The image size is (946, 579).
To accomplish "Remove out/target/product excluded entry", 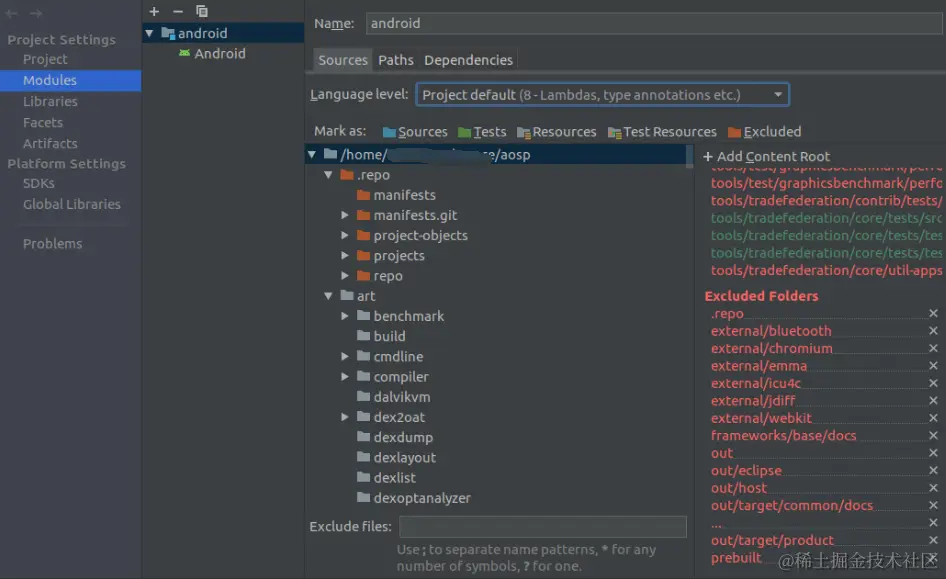I will click(x=933, y=540).
